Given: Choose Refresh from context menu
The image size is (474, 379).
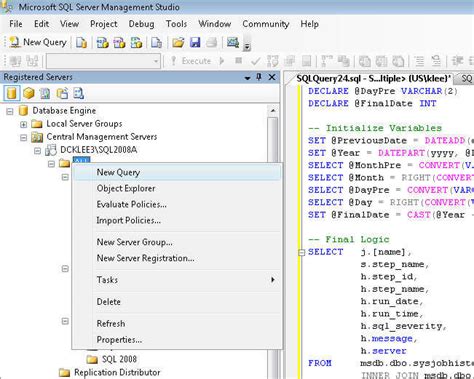Looking at the screenshot, I should click(x=177, y=323).
